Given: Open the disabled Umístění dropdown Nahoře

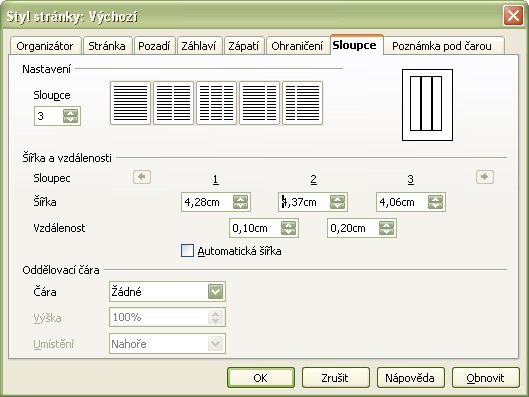Looking at the screenshot, I should point(167,344).
